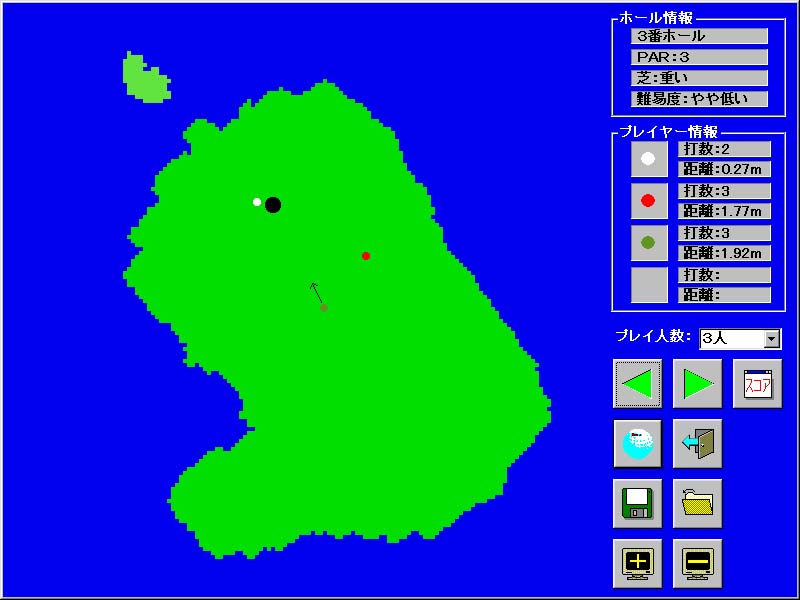The width and height of the screenshot is (800, 600).
Task: Open saved game with folder icon
Action: [x=697, y=503]
